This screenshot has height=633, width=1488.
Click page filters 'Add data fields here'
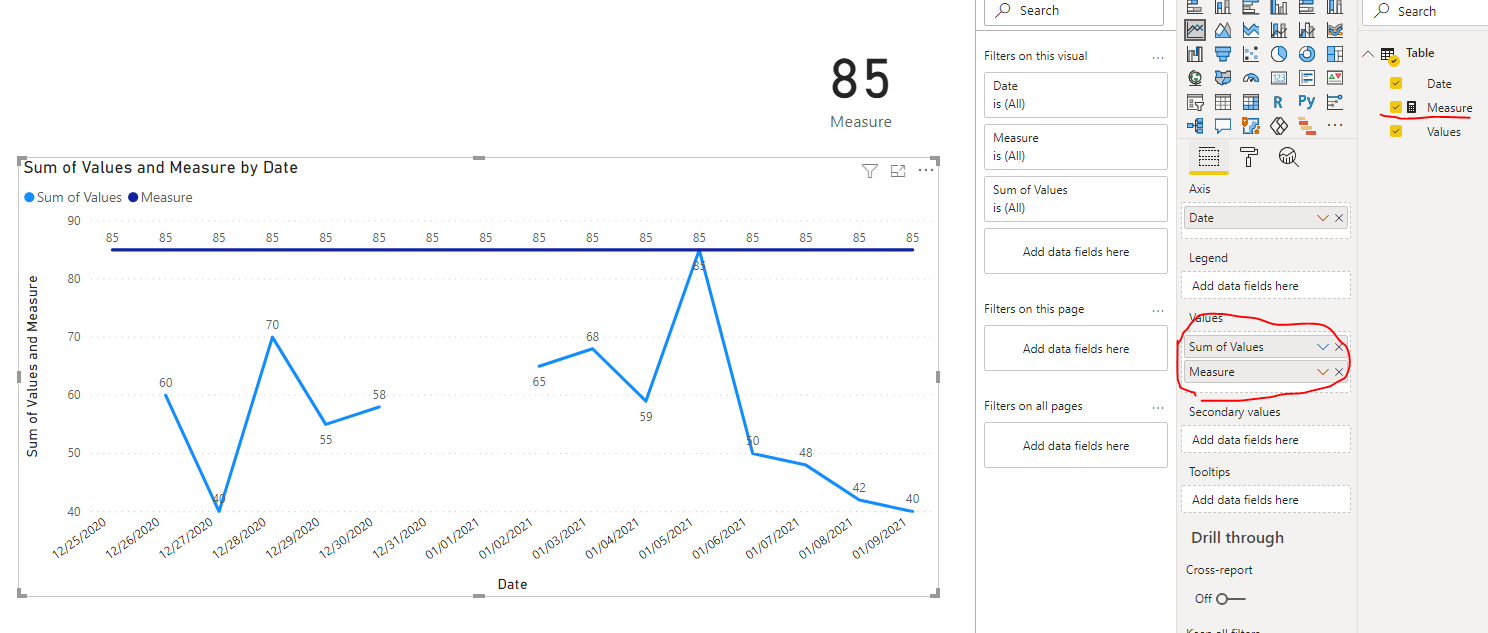[x=1076, y=349]
